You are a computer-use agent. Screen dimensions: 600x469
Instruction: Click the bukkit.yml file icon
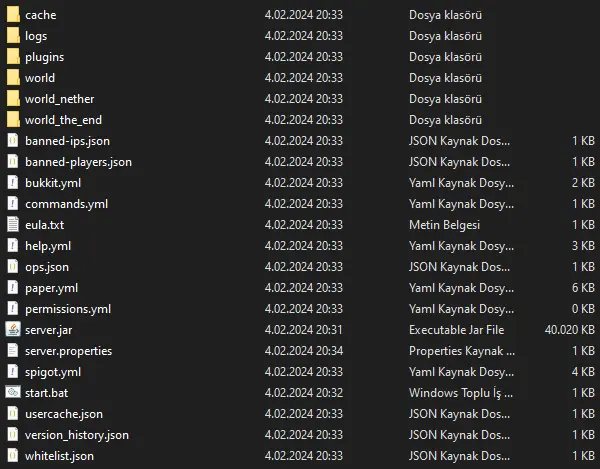13,183
